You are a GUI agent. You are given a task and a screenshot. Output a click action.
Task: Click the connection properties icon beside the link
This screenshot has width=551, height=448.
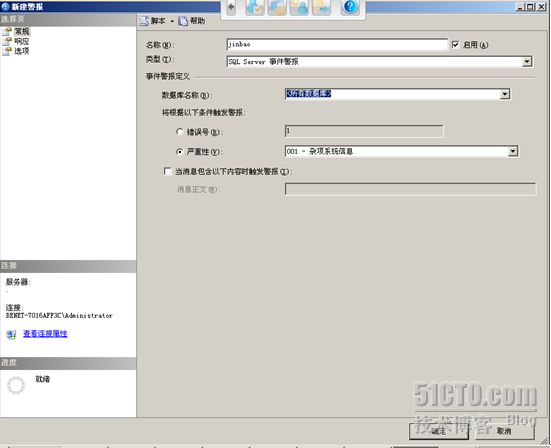11,334
